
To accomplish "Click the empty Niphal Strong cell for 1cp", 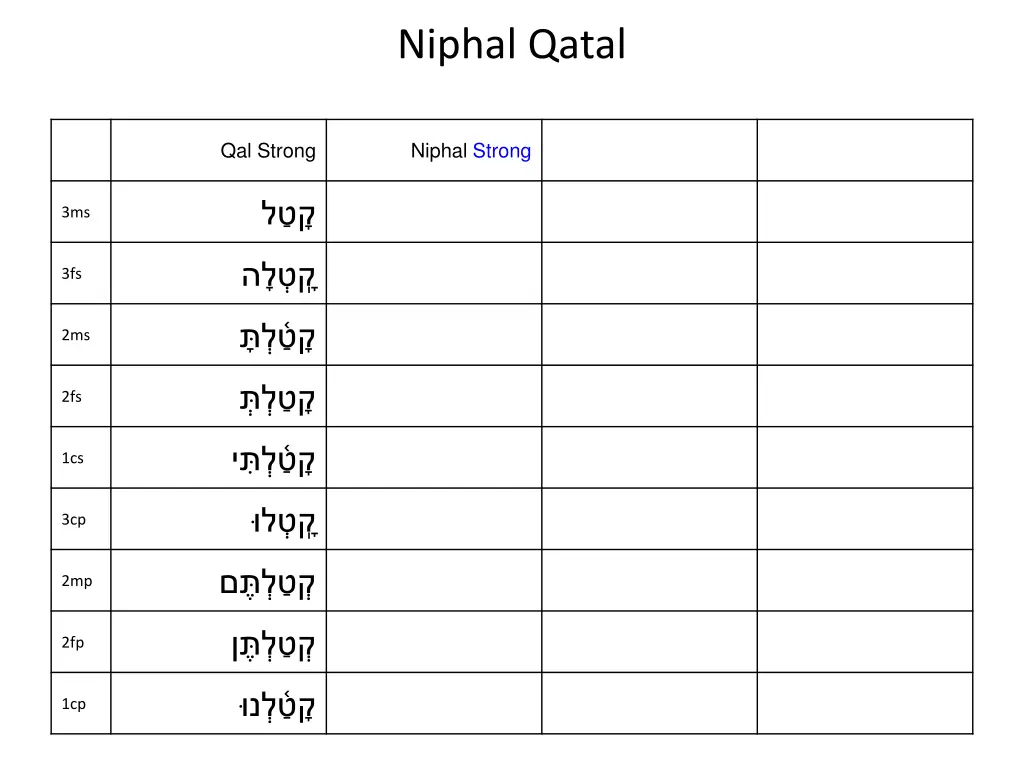I will (434, 704).
